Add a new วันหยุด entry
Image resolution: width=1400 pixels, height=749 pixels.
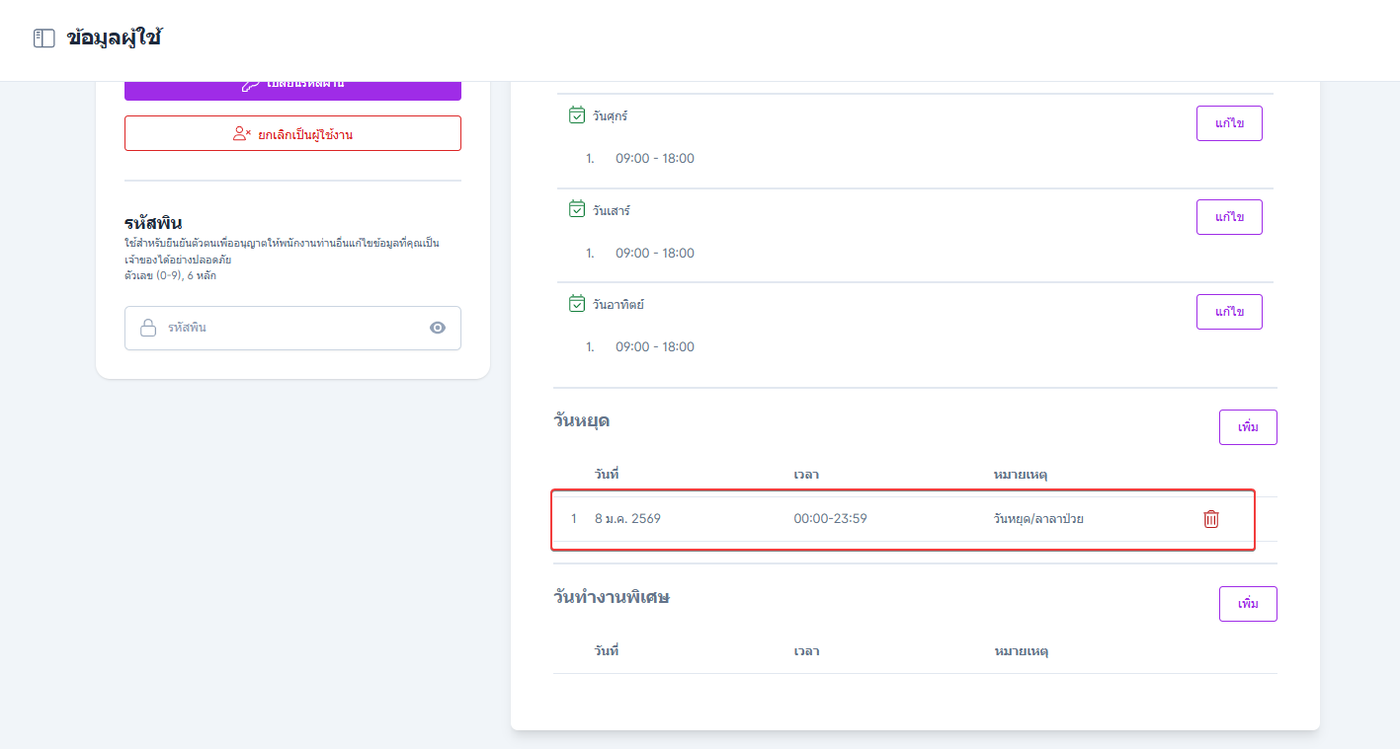[1247, 427]
